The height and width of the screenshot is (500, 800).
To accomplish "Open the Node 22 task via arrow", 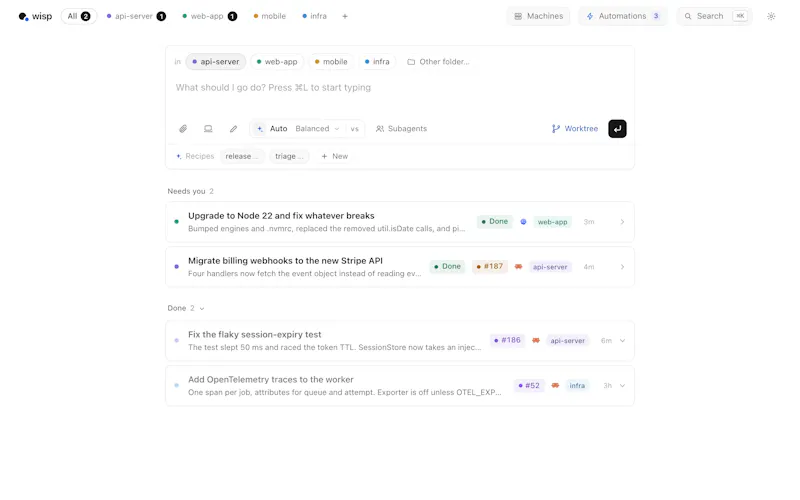I will tap(622, 222).
